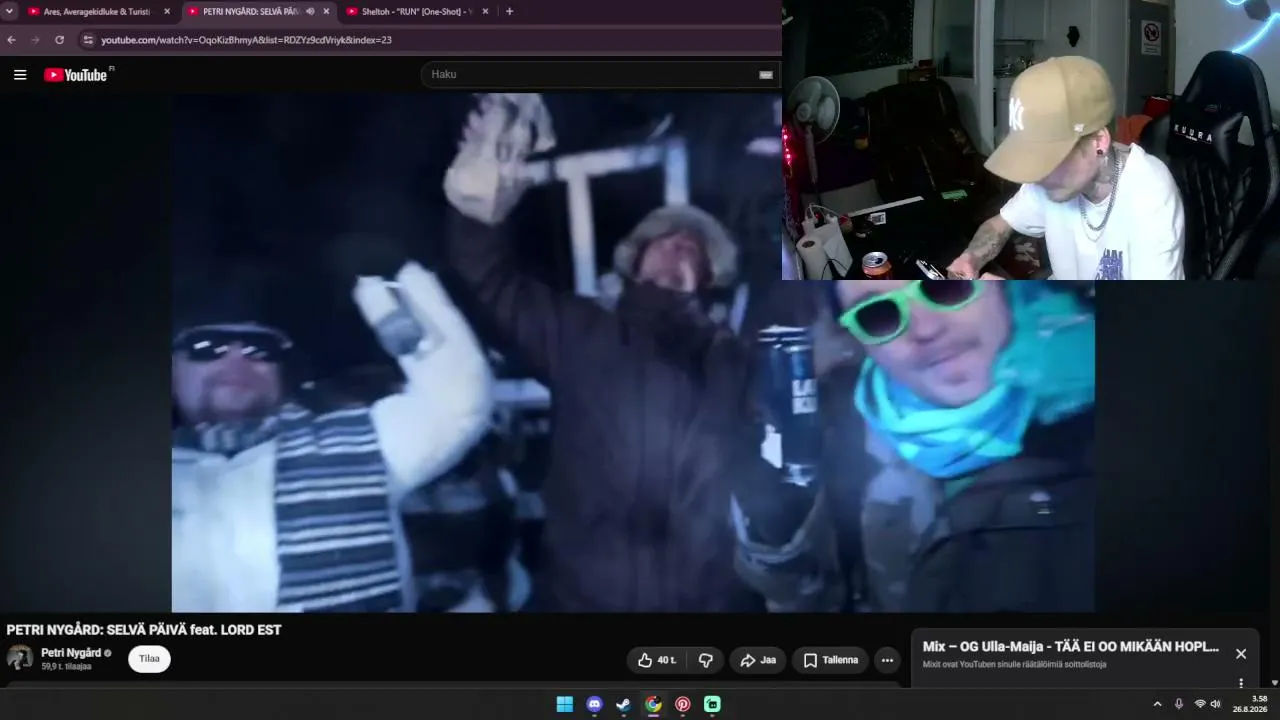Subscribe with the Tilaa button
1280x720 pixels.
149,659
